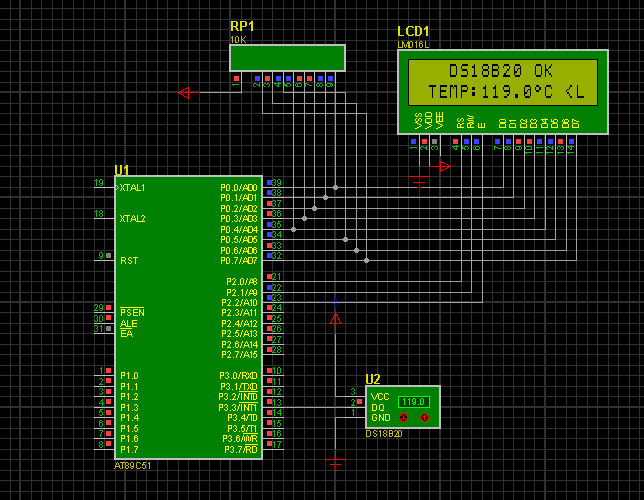Image resolution: width=644 pixels, height=500 pixels.
Task: Select the U2 reference label
Action: click(x=373, y=379)
